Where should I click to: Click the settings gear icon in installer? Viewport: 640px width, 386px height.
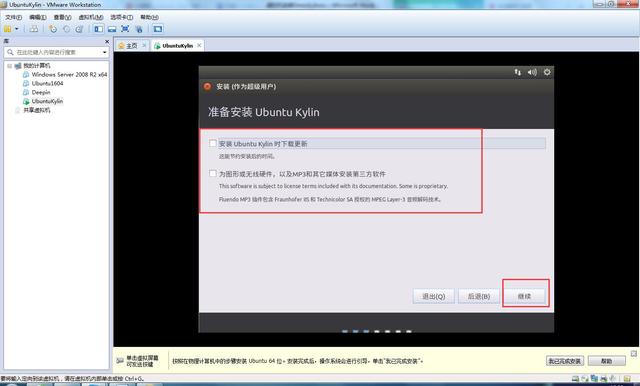[547, 72]
